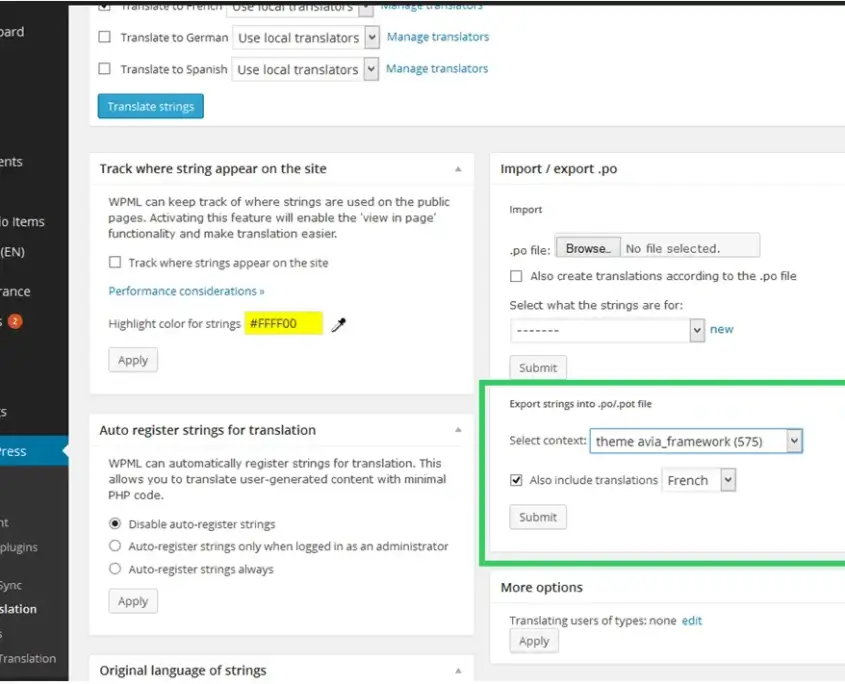Open the Performance considerations link
Viewport: 845px width, 684px height.
(186, 291)
